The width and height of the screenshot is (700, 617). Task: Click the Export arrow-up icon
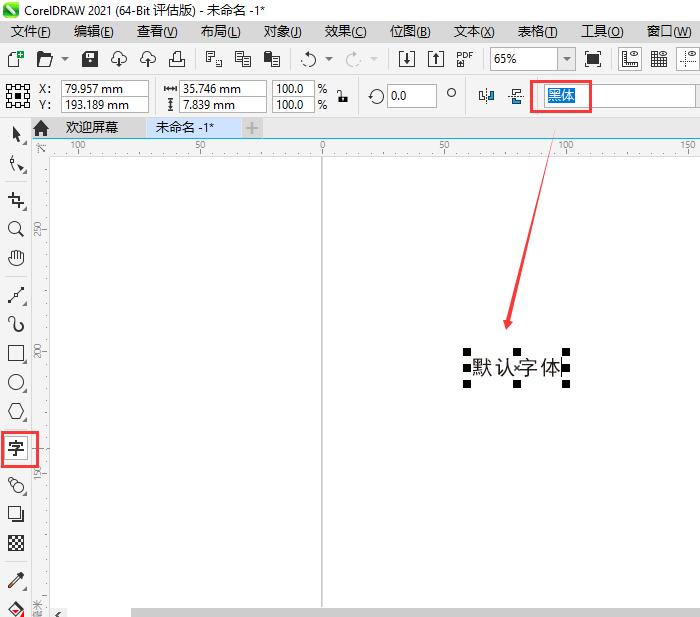436,58
